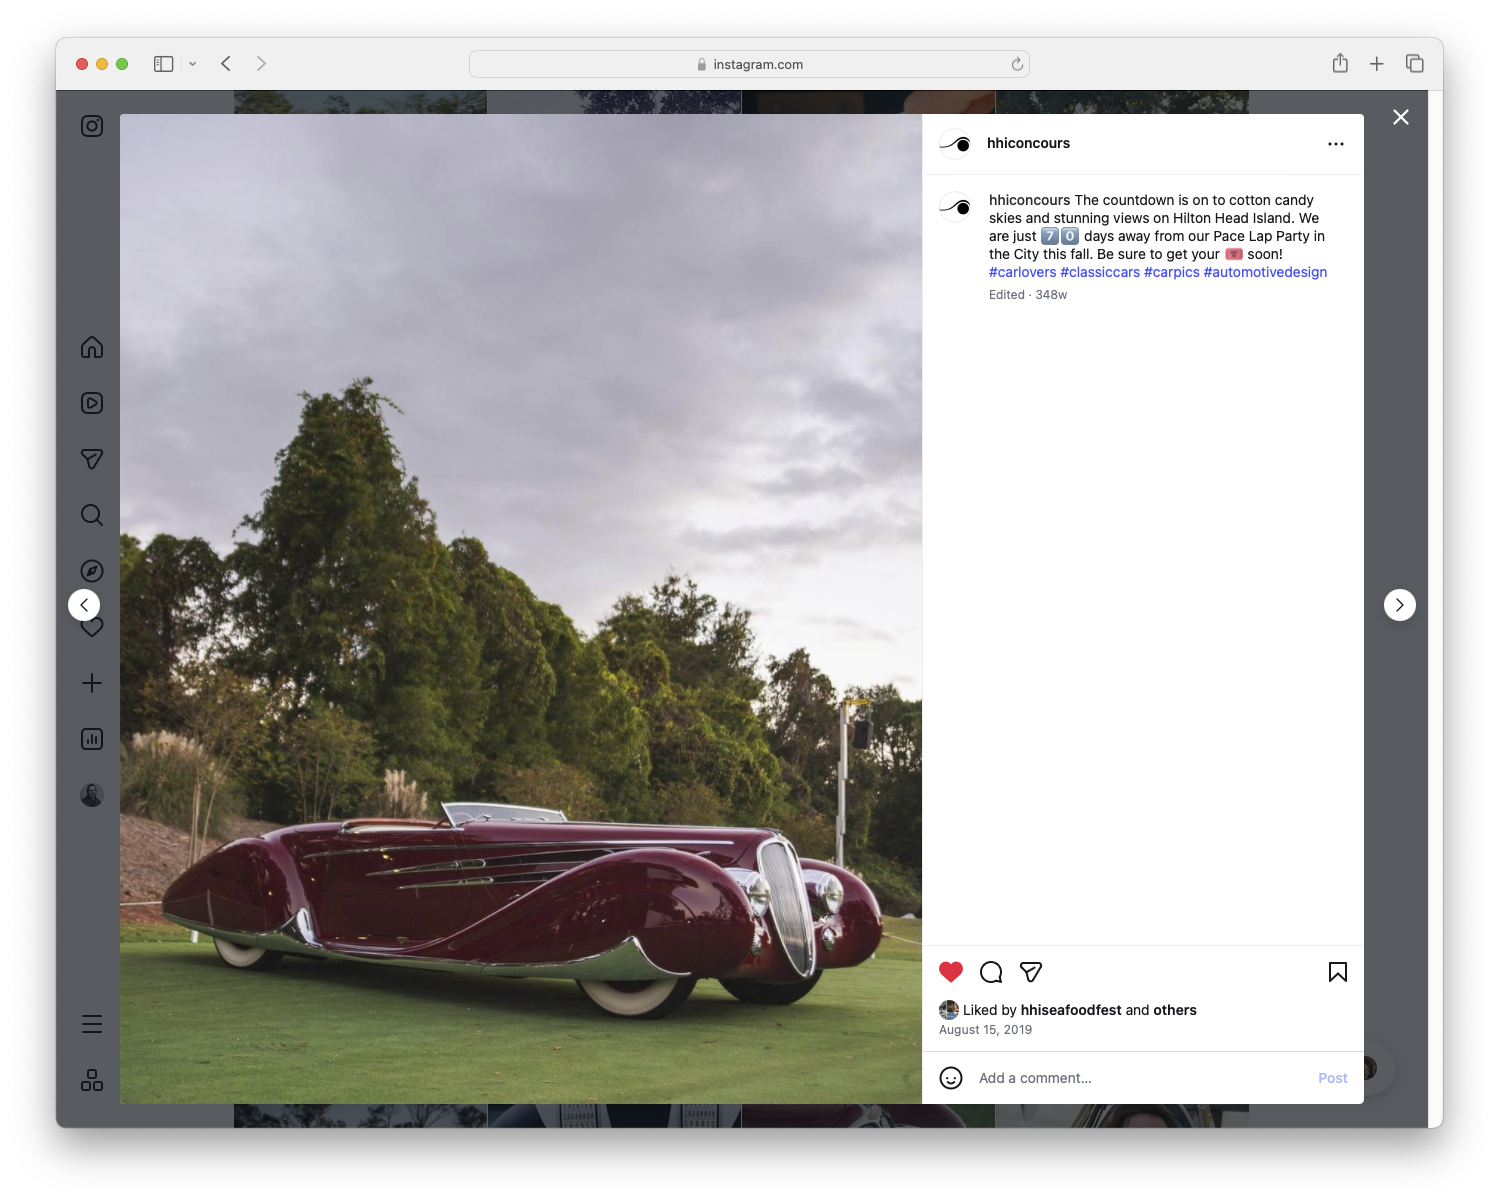Share the post using the paper plane icon
Viewport: 1499px width, 1202px height.
[1031, 971]
